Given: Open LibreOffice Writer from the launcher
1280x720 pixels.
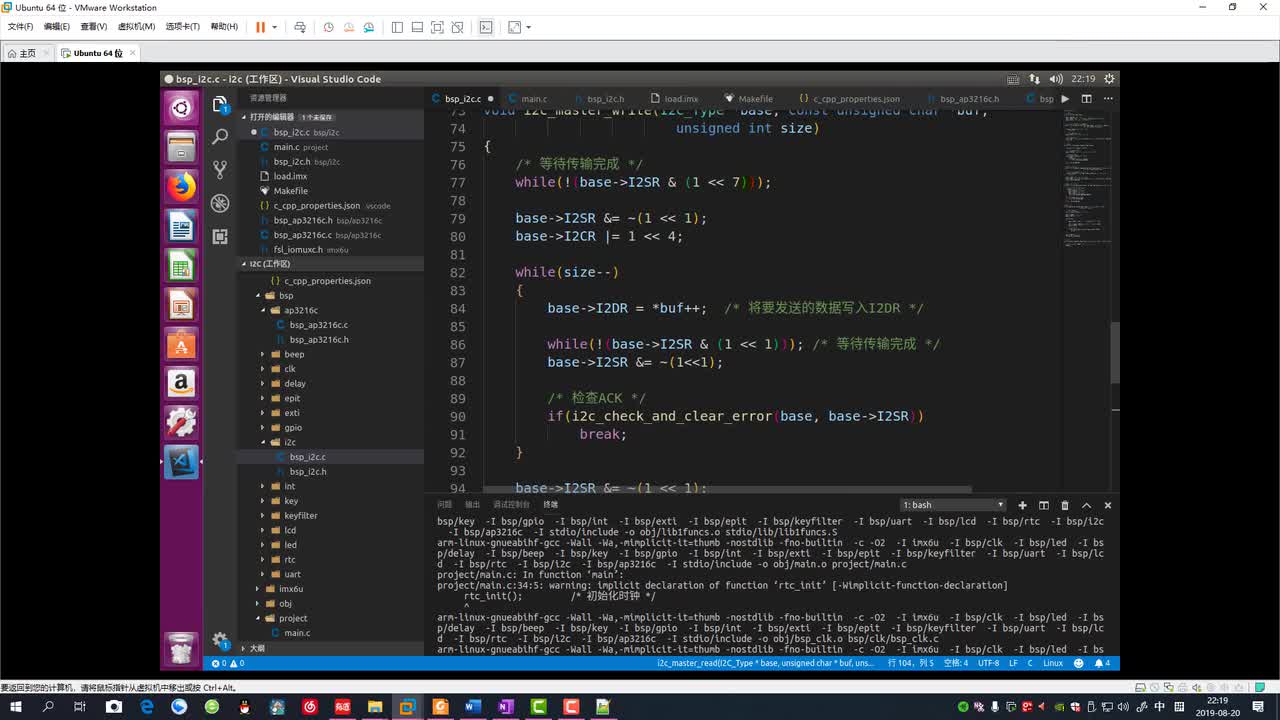Looking at the screenshot, I should click(181, 227).
